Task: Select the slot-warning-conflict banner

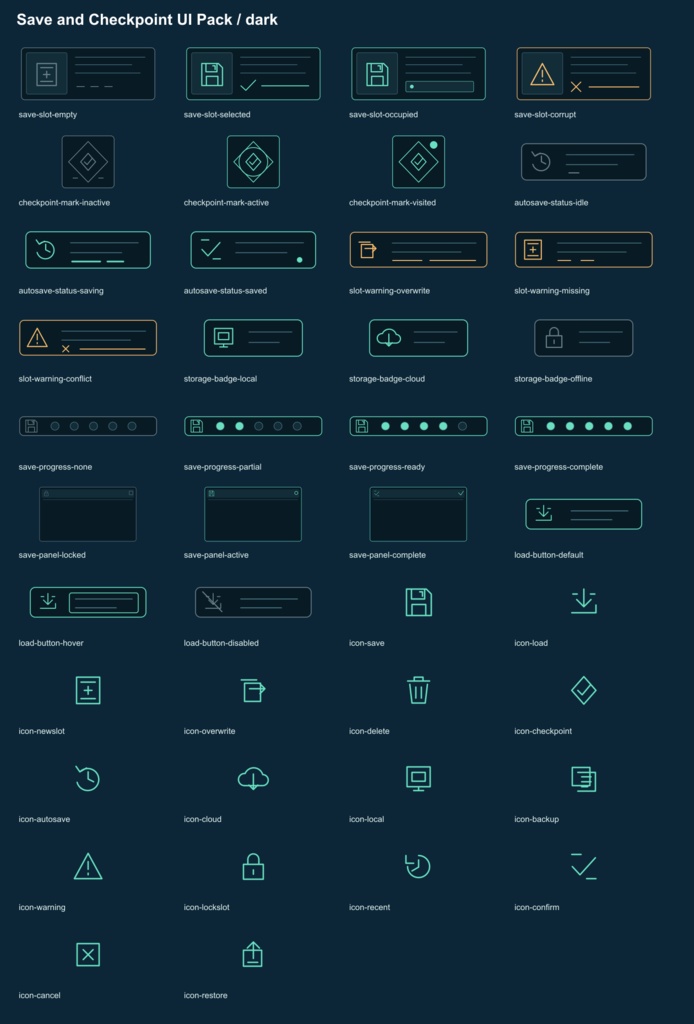Action: point(88,338)
